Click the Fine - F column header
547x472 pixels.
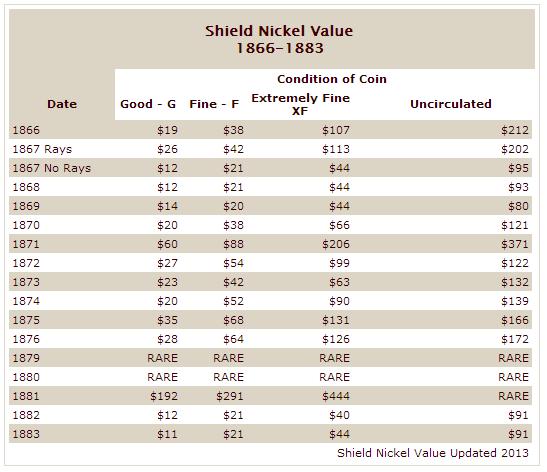[x=214, y=104]
